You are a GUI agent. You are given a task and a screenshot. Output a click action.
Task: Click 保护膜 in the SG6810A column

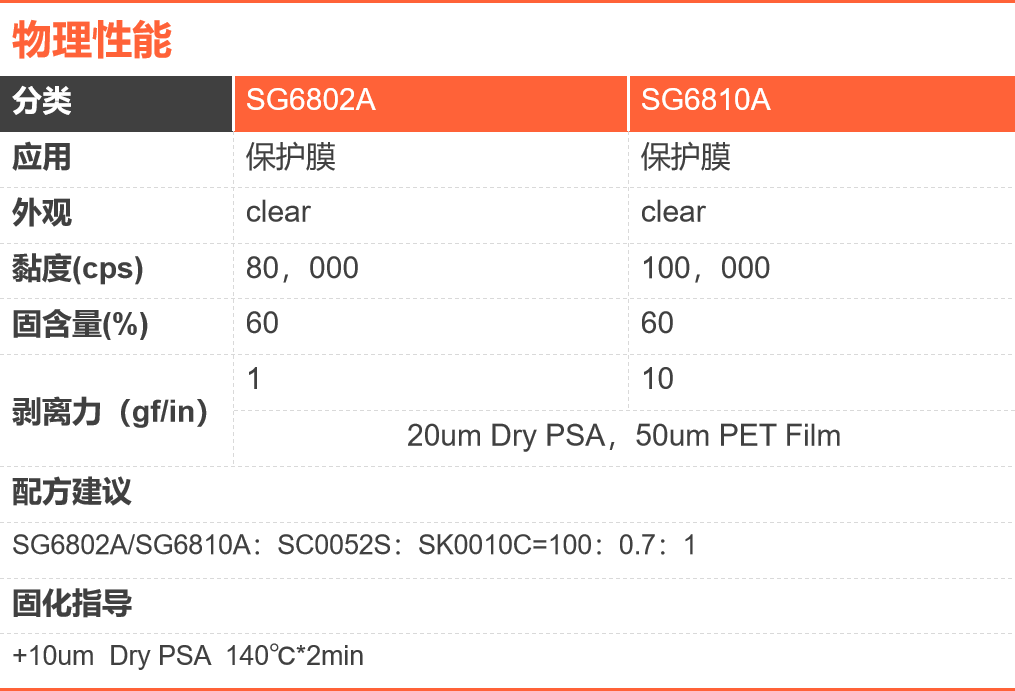point(686,157)
